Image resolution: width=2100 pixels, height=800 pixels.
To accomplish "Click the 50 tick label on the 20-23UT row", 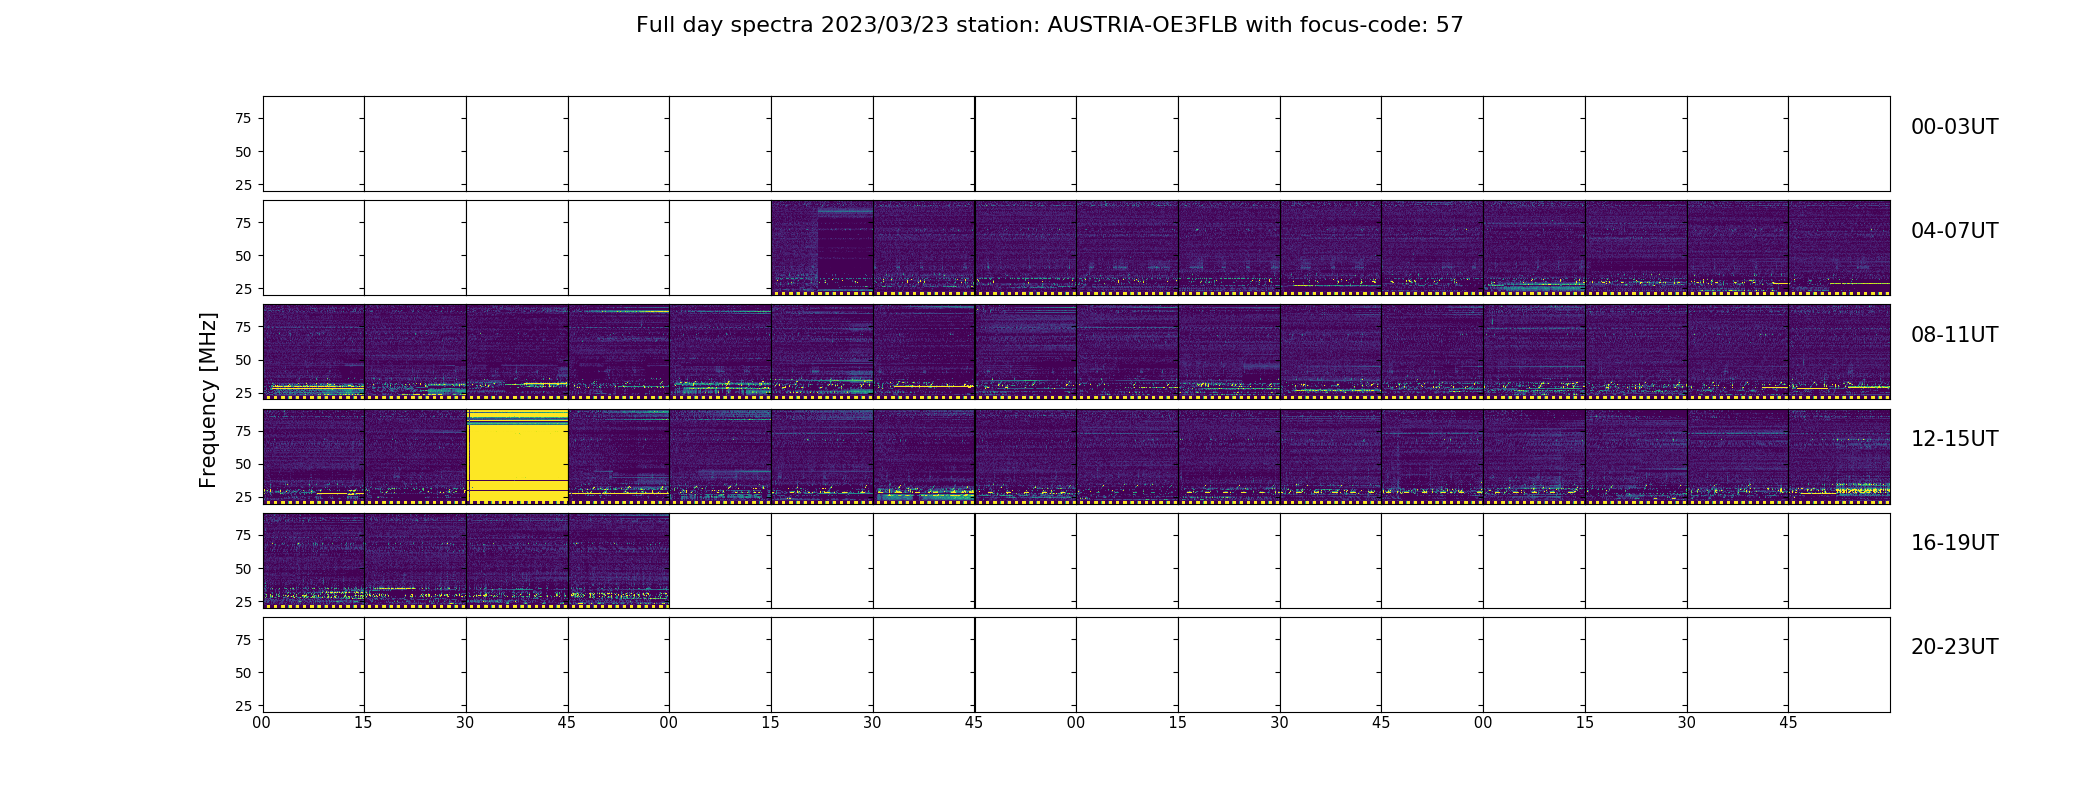I will click(243, 673).
